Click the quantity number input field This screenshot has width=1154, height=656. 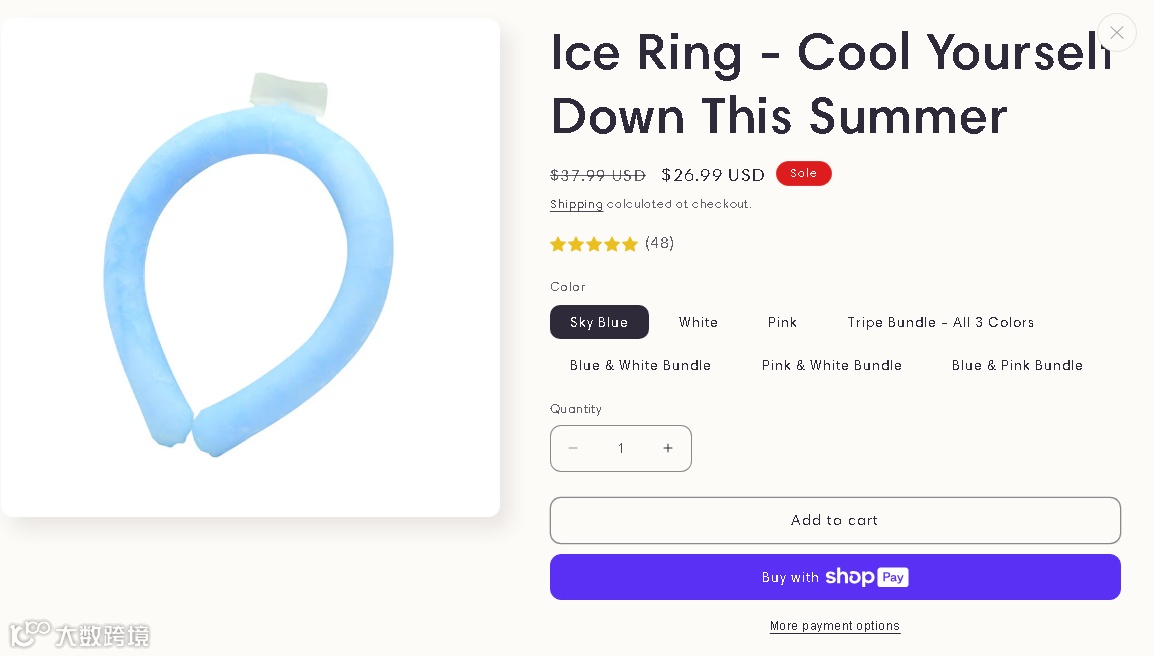pos(621,448)
